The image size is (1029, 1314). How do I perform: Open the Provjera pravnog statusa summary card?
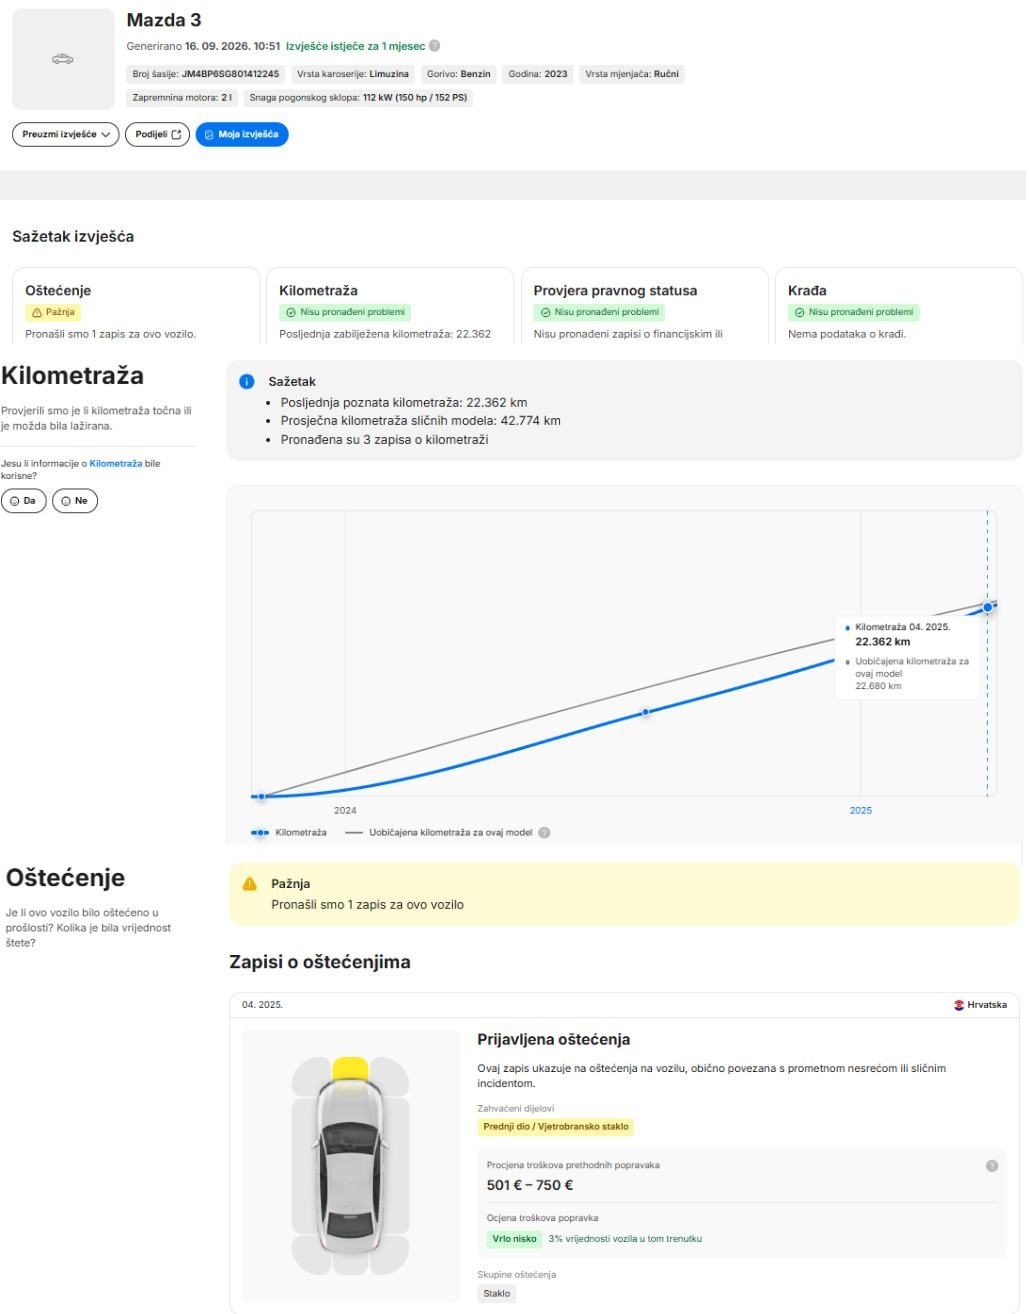coord(644,305)
